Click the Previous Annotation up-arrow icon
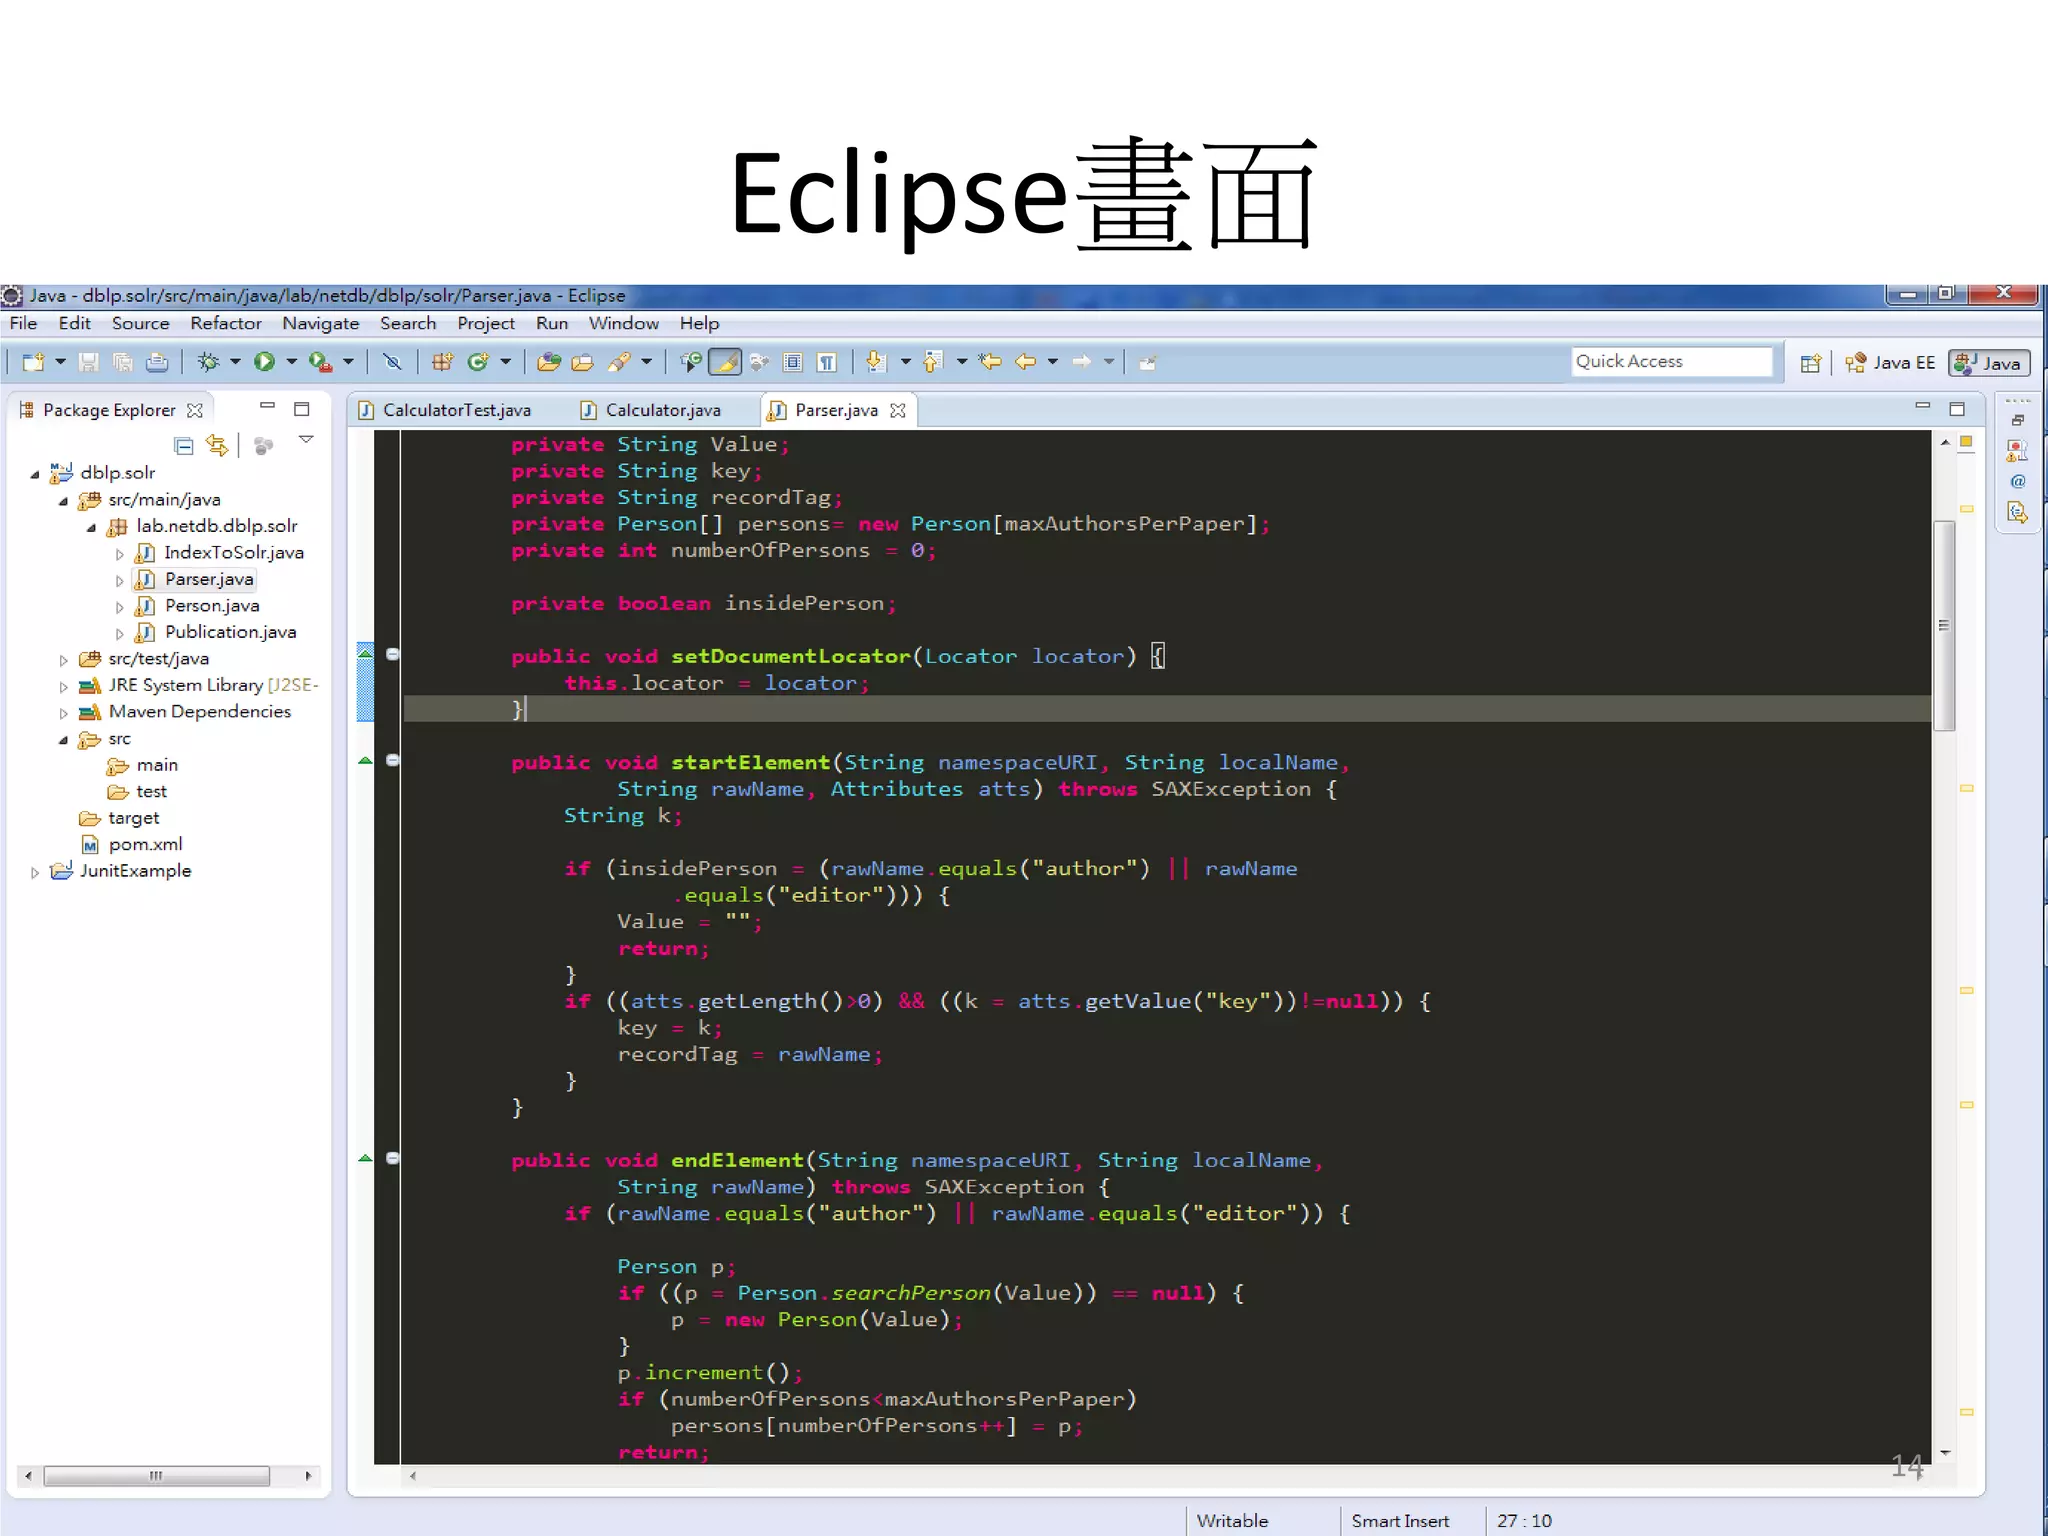 coord(932,362)
